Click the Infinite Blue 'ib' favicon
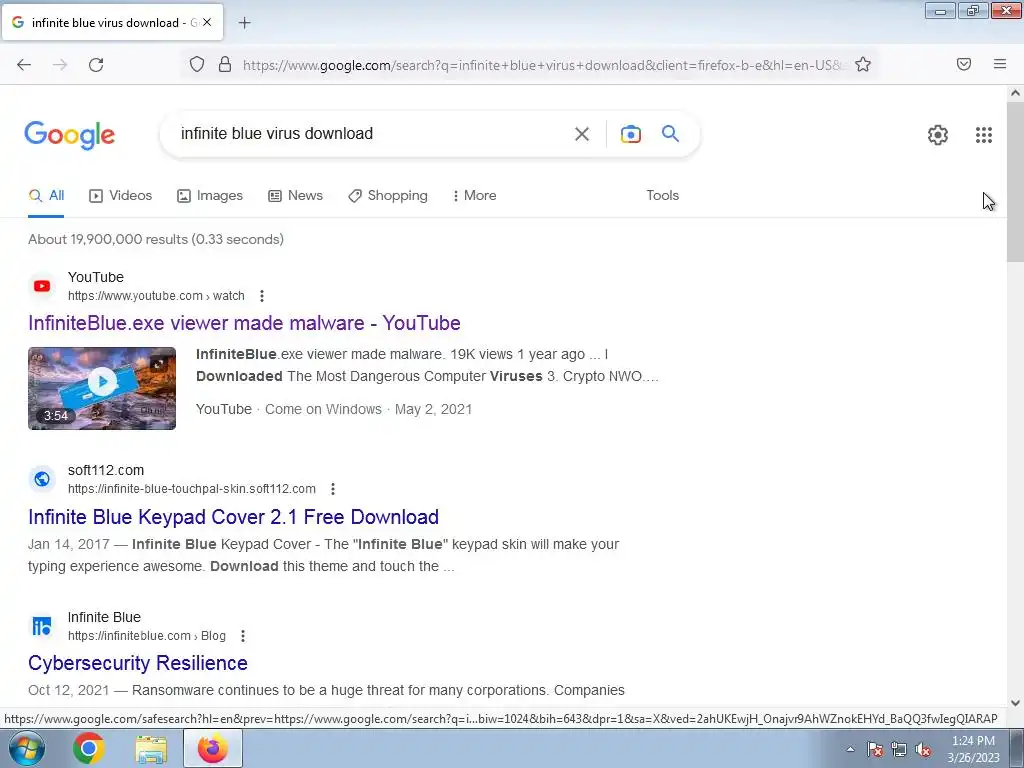 click(x=42, y=626)
